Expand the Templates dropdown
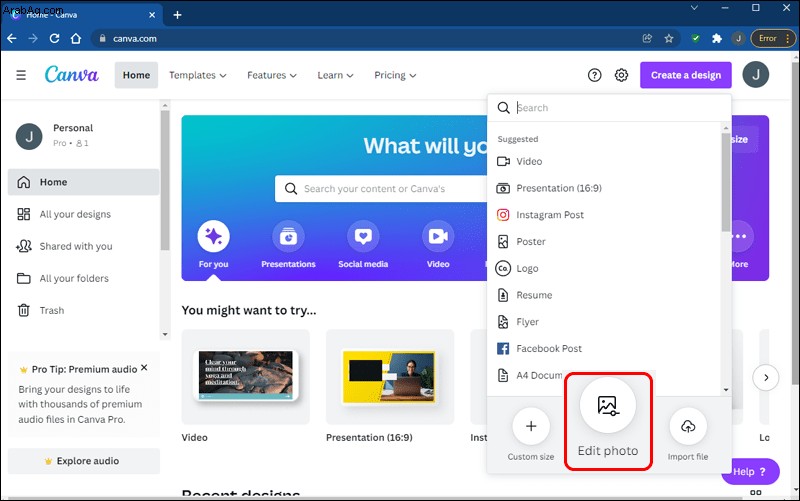Viewport: 800px width, 501px height. point(197,75)
